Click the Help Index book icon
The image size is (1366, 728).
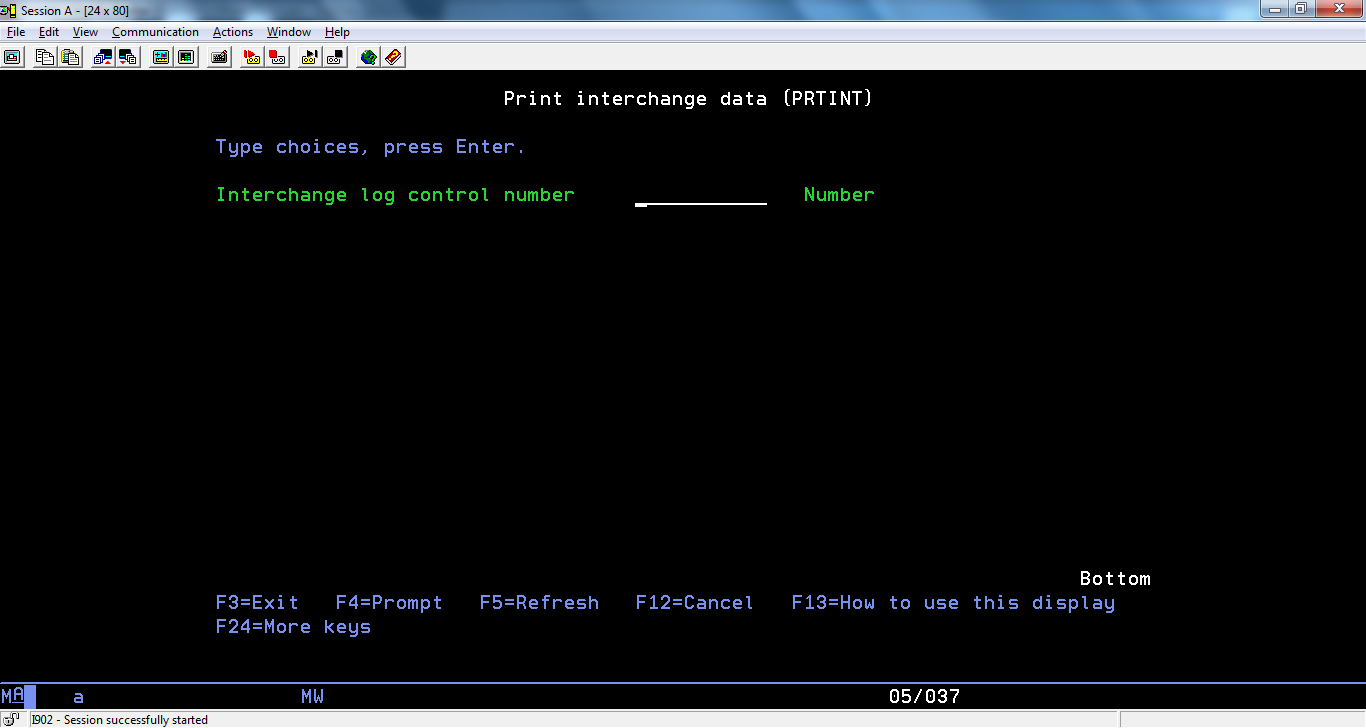click(x=393, y=57)
